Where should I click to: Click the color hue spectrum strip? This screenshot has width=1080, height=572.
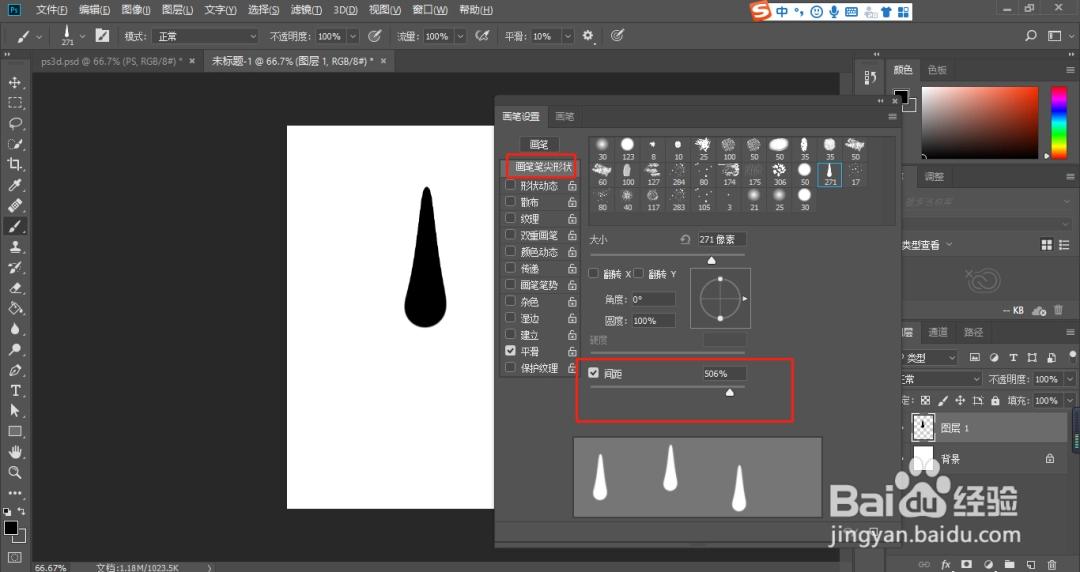coord(1059,122)
